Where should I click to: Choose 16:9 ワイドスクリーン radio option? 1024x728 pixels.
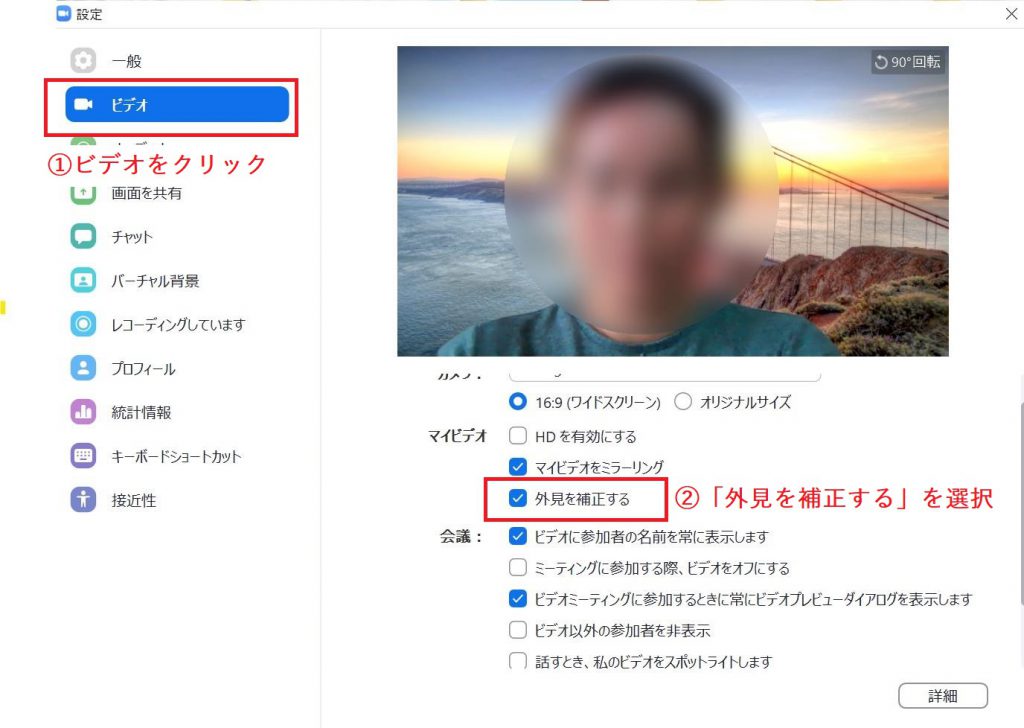518,402
